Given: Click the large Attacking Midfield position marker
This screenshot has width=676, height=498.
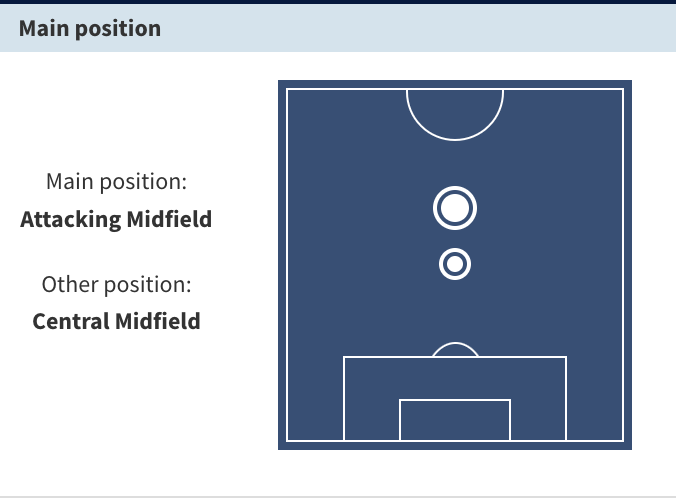Looking at the screenshot, I should [x=455, y=208].
